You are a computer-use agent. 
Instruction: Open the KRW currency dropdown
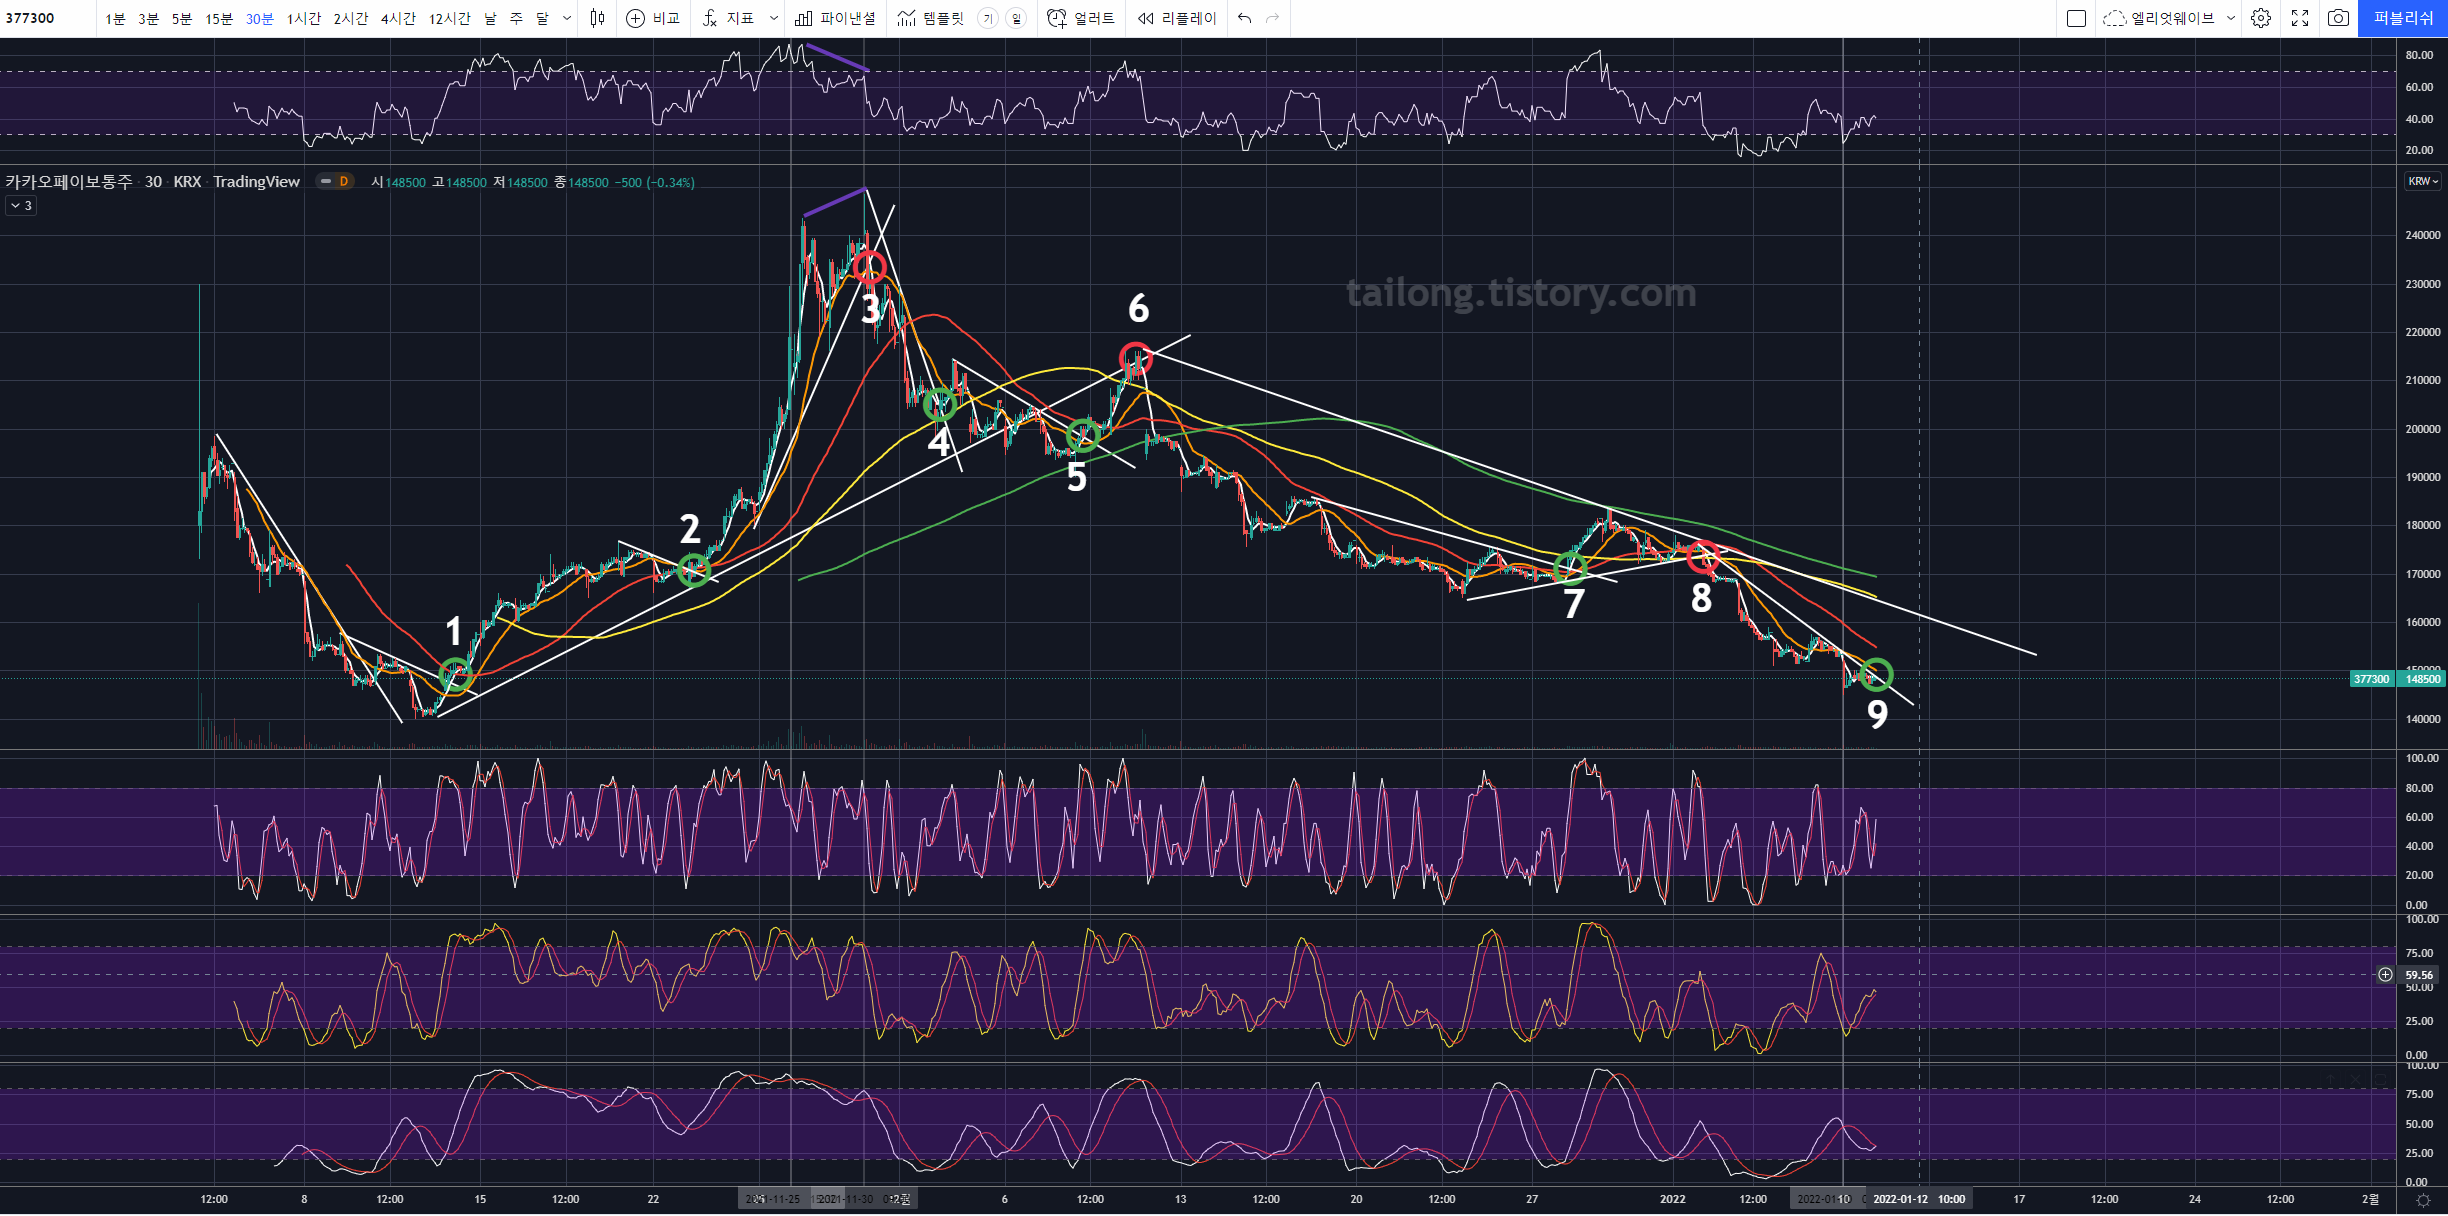pyautogui.click(x=2422, y=181)
